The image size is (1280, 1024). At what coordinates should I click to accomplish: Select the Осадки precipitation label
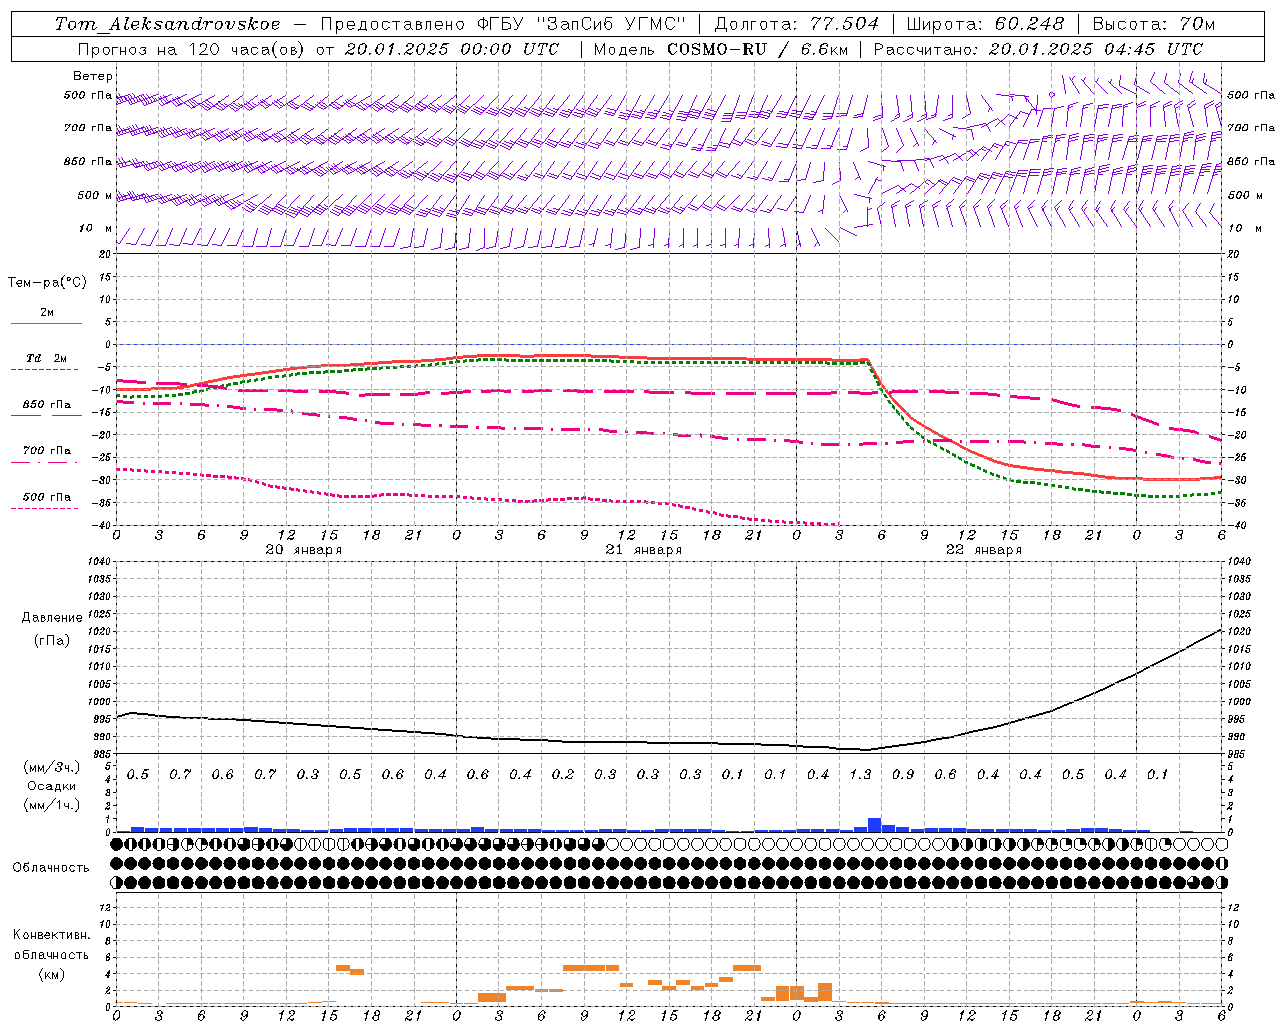[x=52, y=786]
